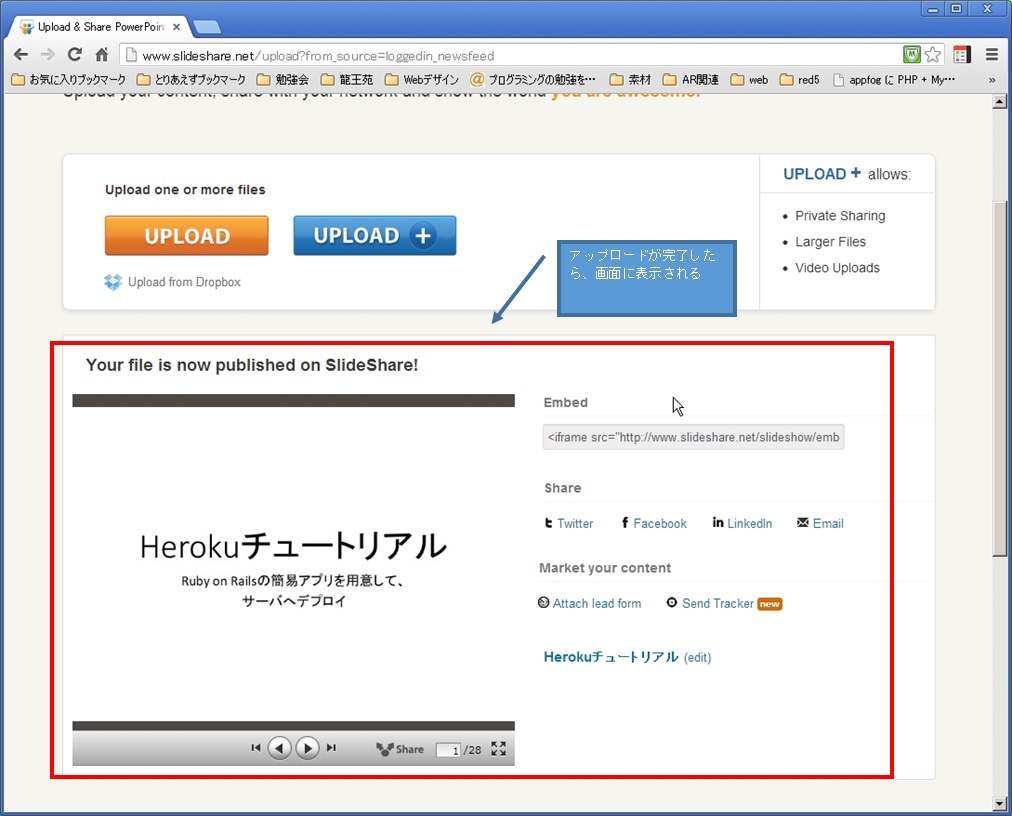Click the Attach lead form icon
Screen dimensions: 1012x816
(x=543, y=602)
